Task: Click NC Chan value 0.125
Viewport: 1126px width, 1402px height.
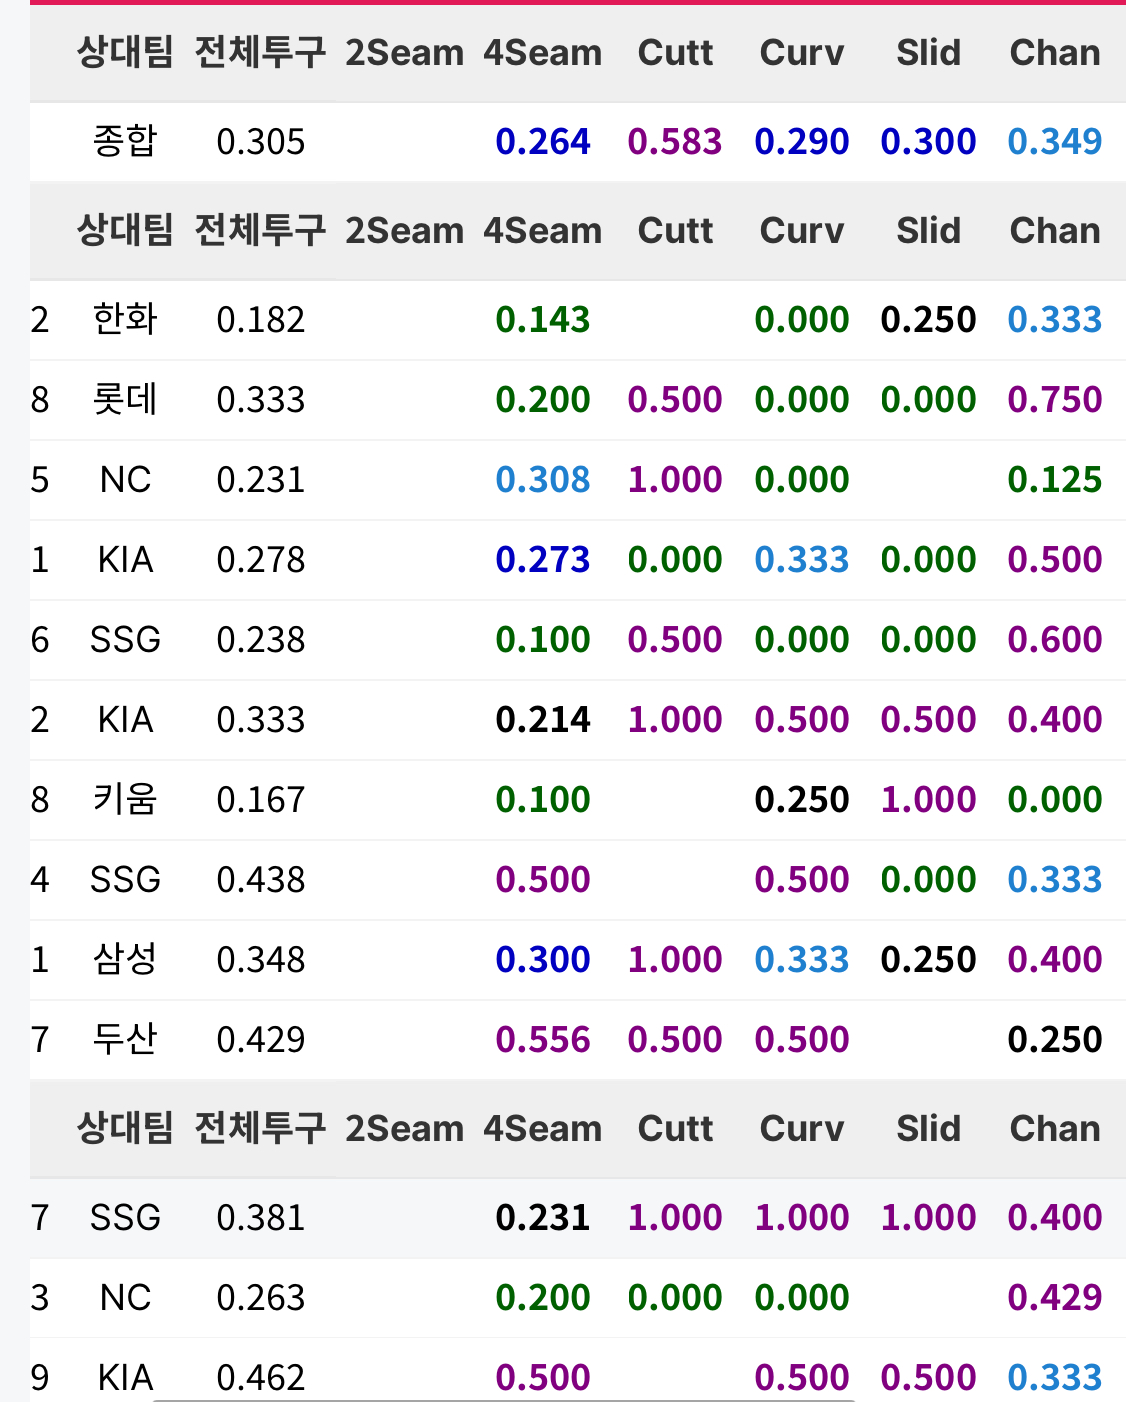Action: [1055, 480]
